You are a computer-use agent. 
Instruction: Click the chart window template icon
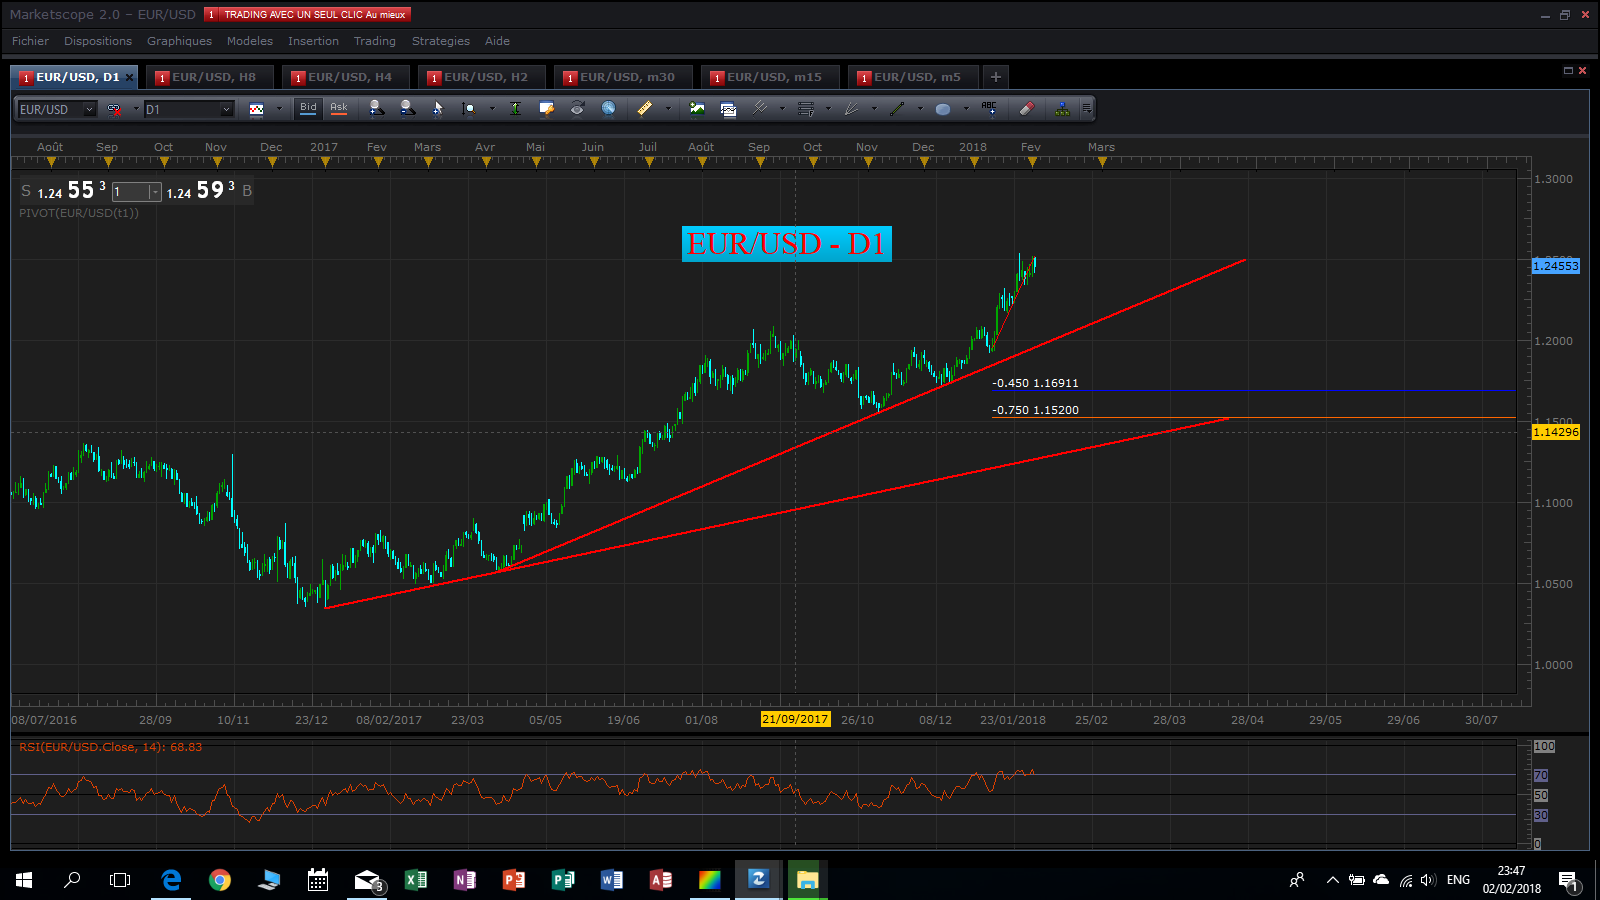click(728, 108)
